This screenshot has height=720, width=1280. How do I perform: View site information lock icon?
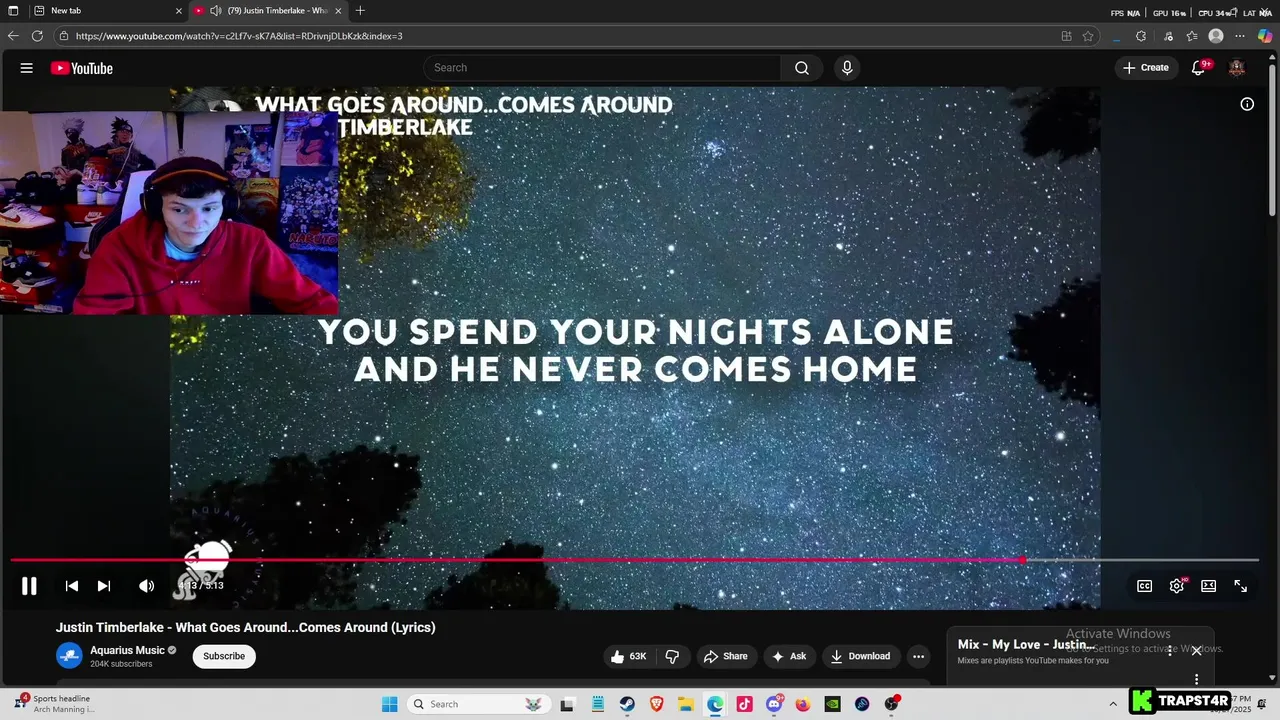tap(64, 36)
